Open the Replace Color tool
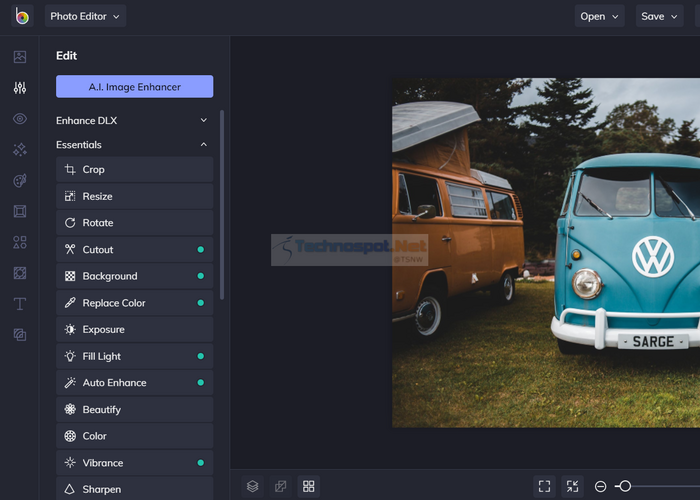Image resolution: width=700 pixels, height=500 pixels. tap(134, 303)
